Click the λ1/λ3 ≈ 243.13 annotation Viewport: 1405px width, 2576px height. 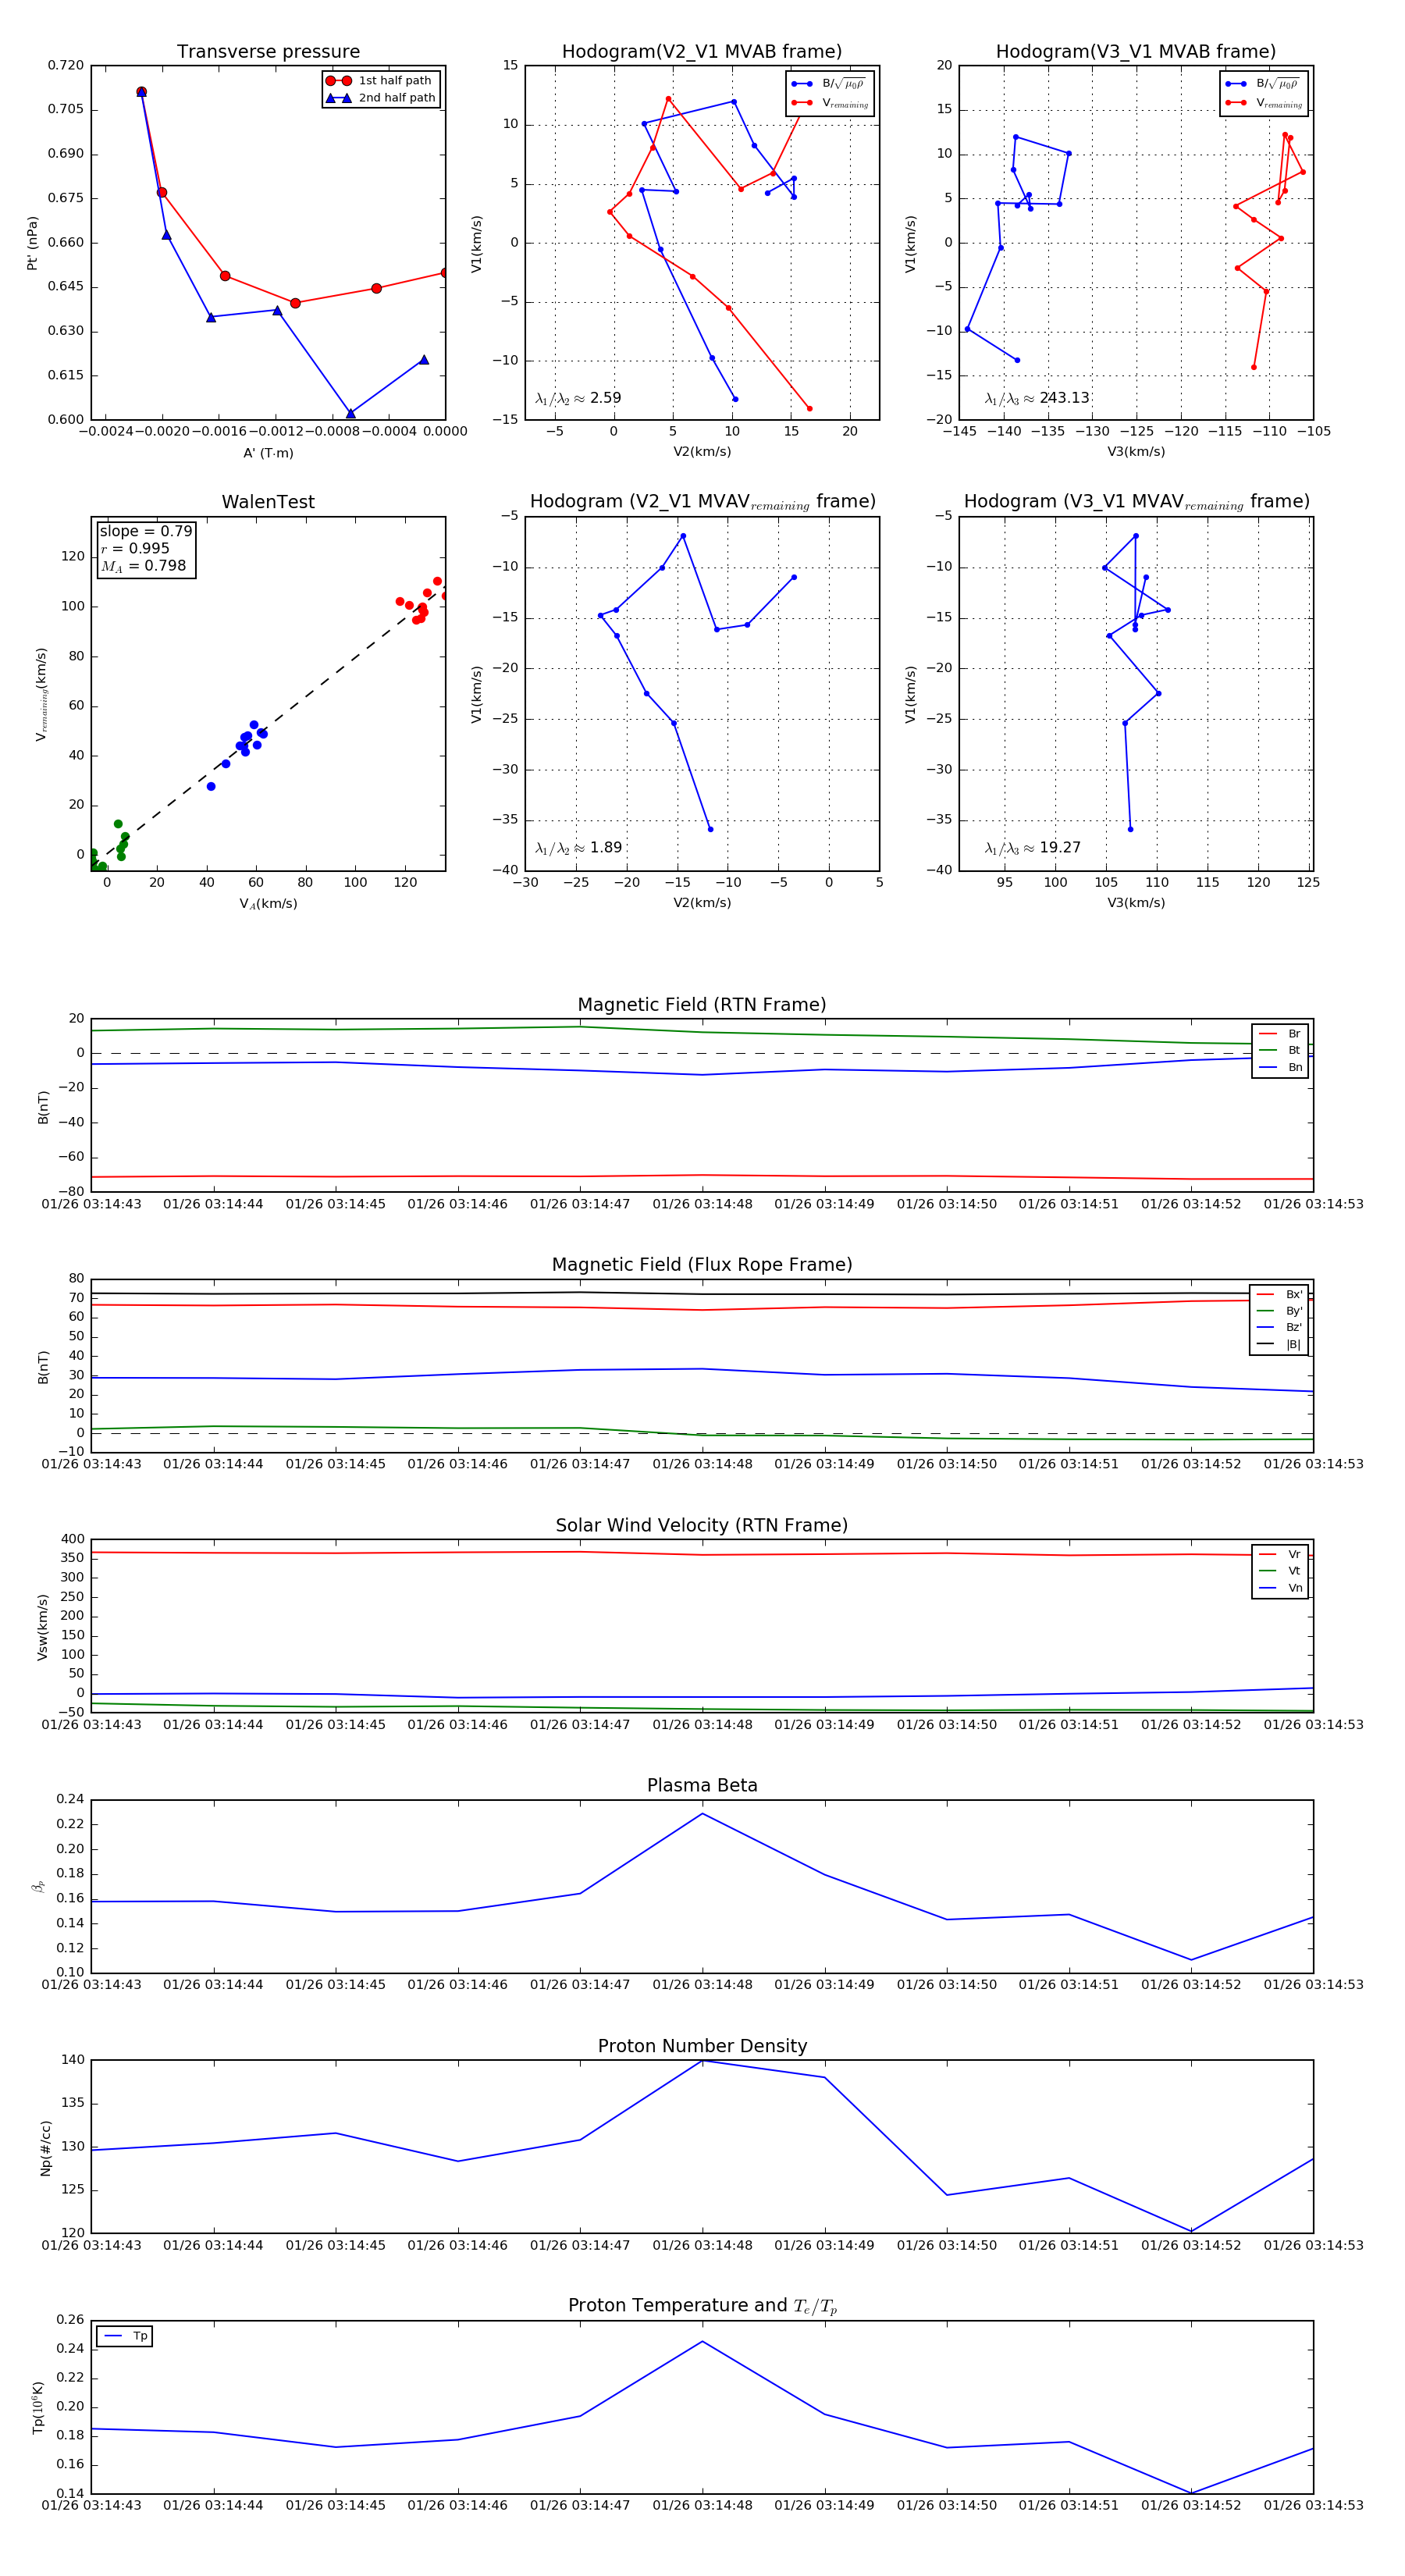point(1037,398)
